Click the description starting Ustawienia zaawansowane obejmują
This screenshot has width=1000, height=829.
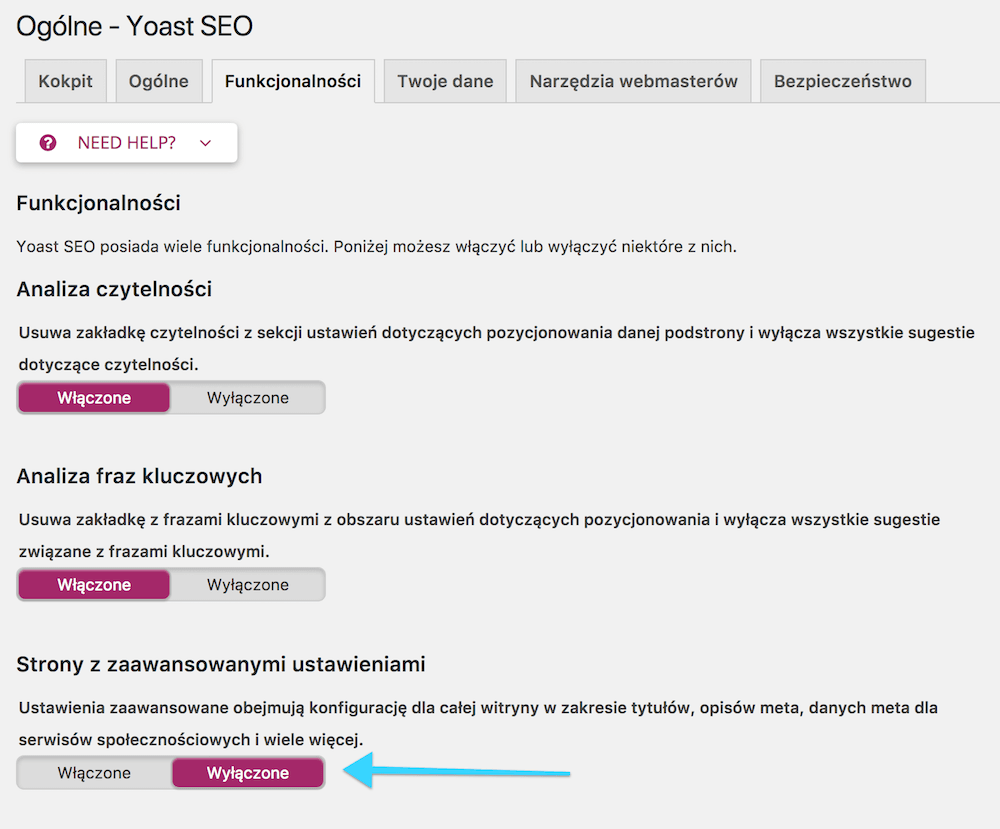tap(478, 723)
